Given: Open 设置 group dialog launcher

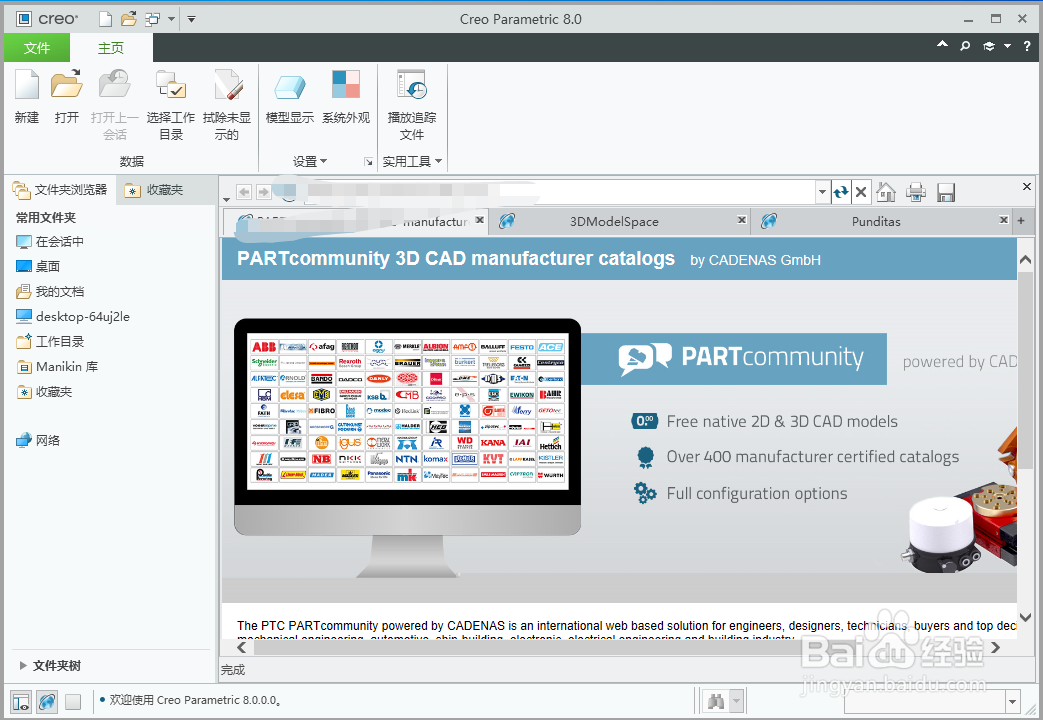Looking at the screenshot, I should (369, 162).
